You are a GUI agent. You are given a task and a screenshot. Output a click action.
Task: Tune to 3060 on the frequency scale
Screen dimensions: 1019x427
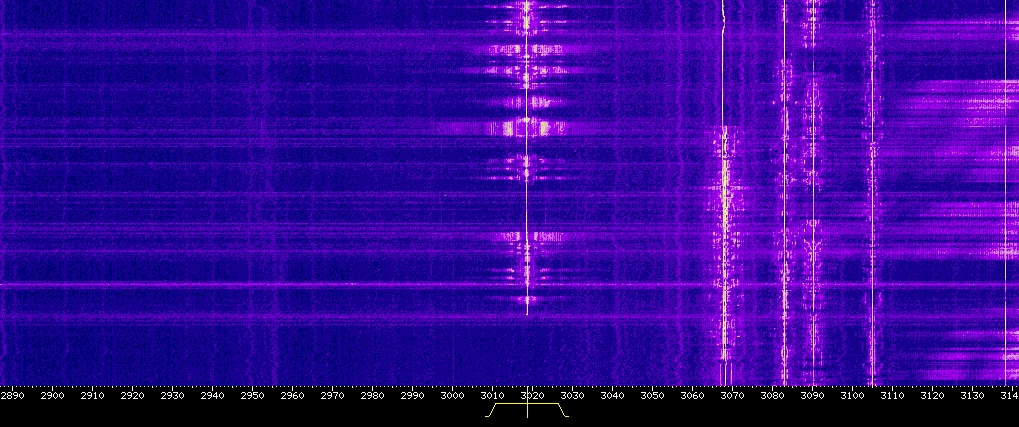click(692, 395)
